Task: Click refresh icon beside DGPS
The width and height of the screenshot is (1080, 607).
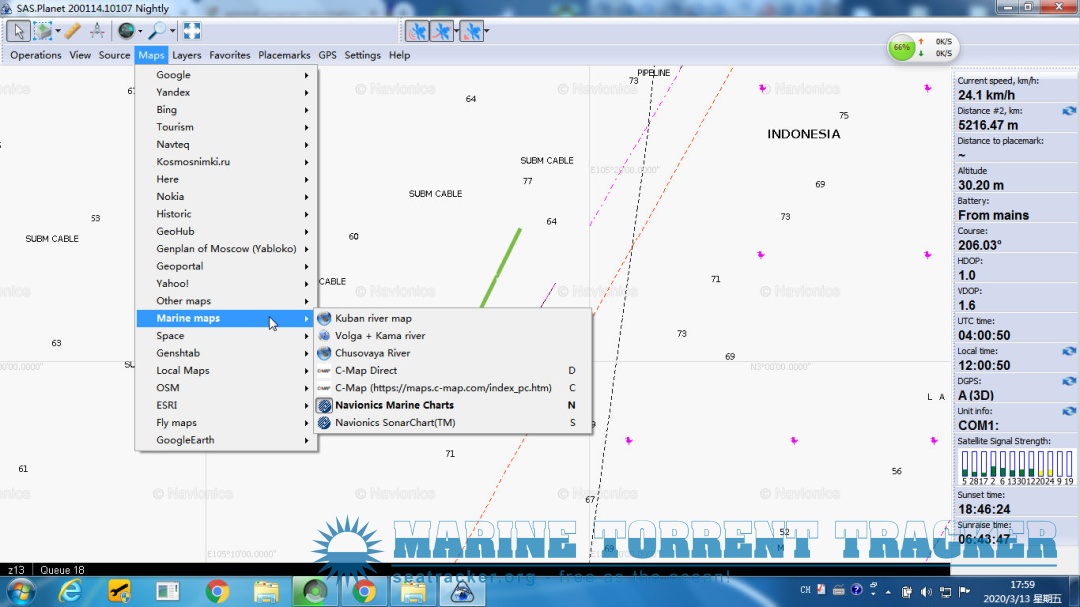Action: click(1068, 381)
